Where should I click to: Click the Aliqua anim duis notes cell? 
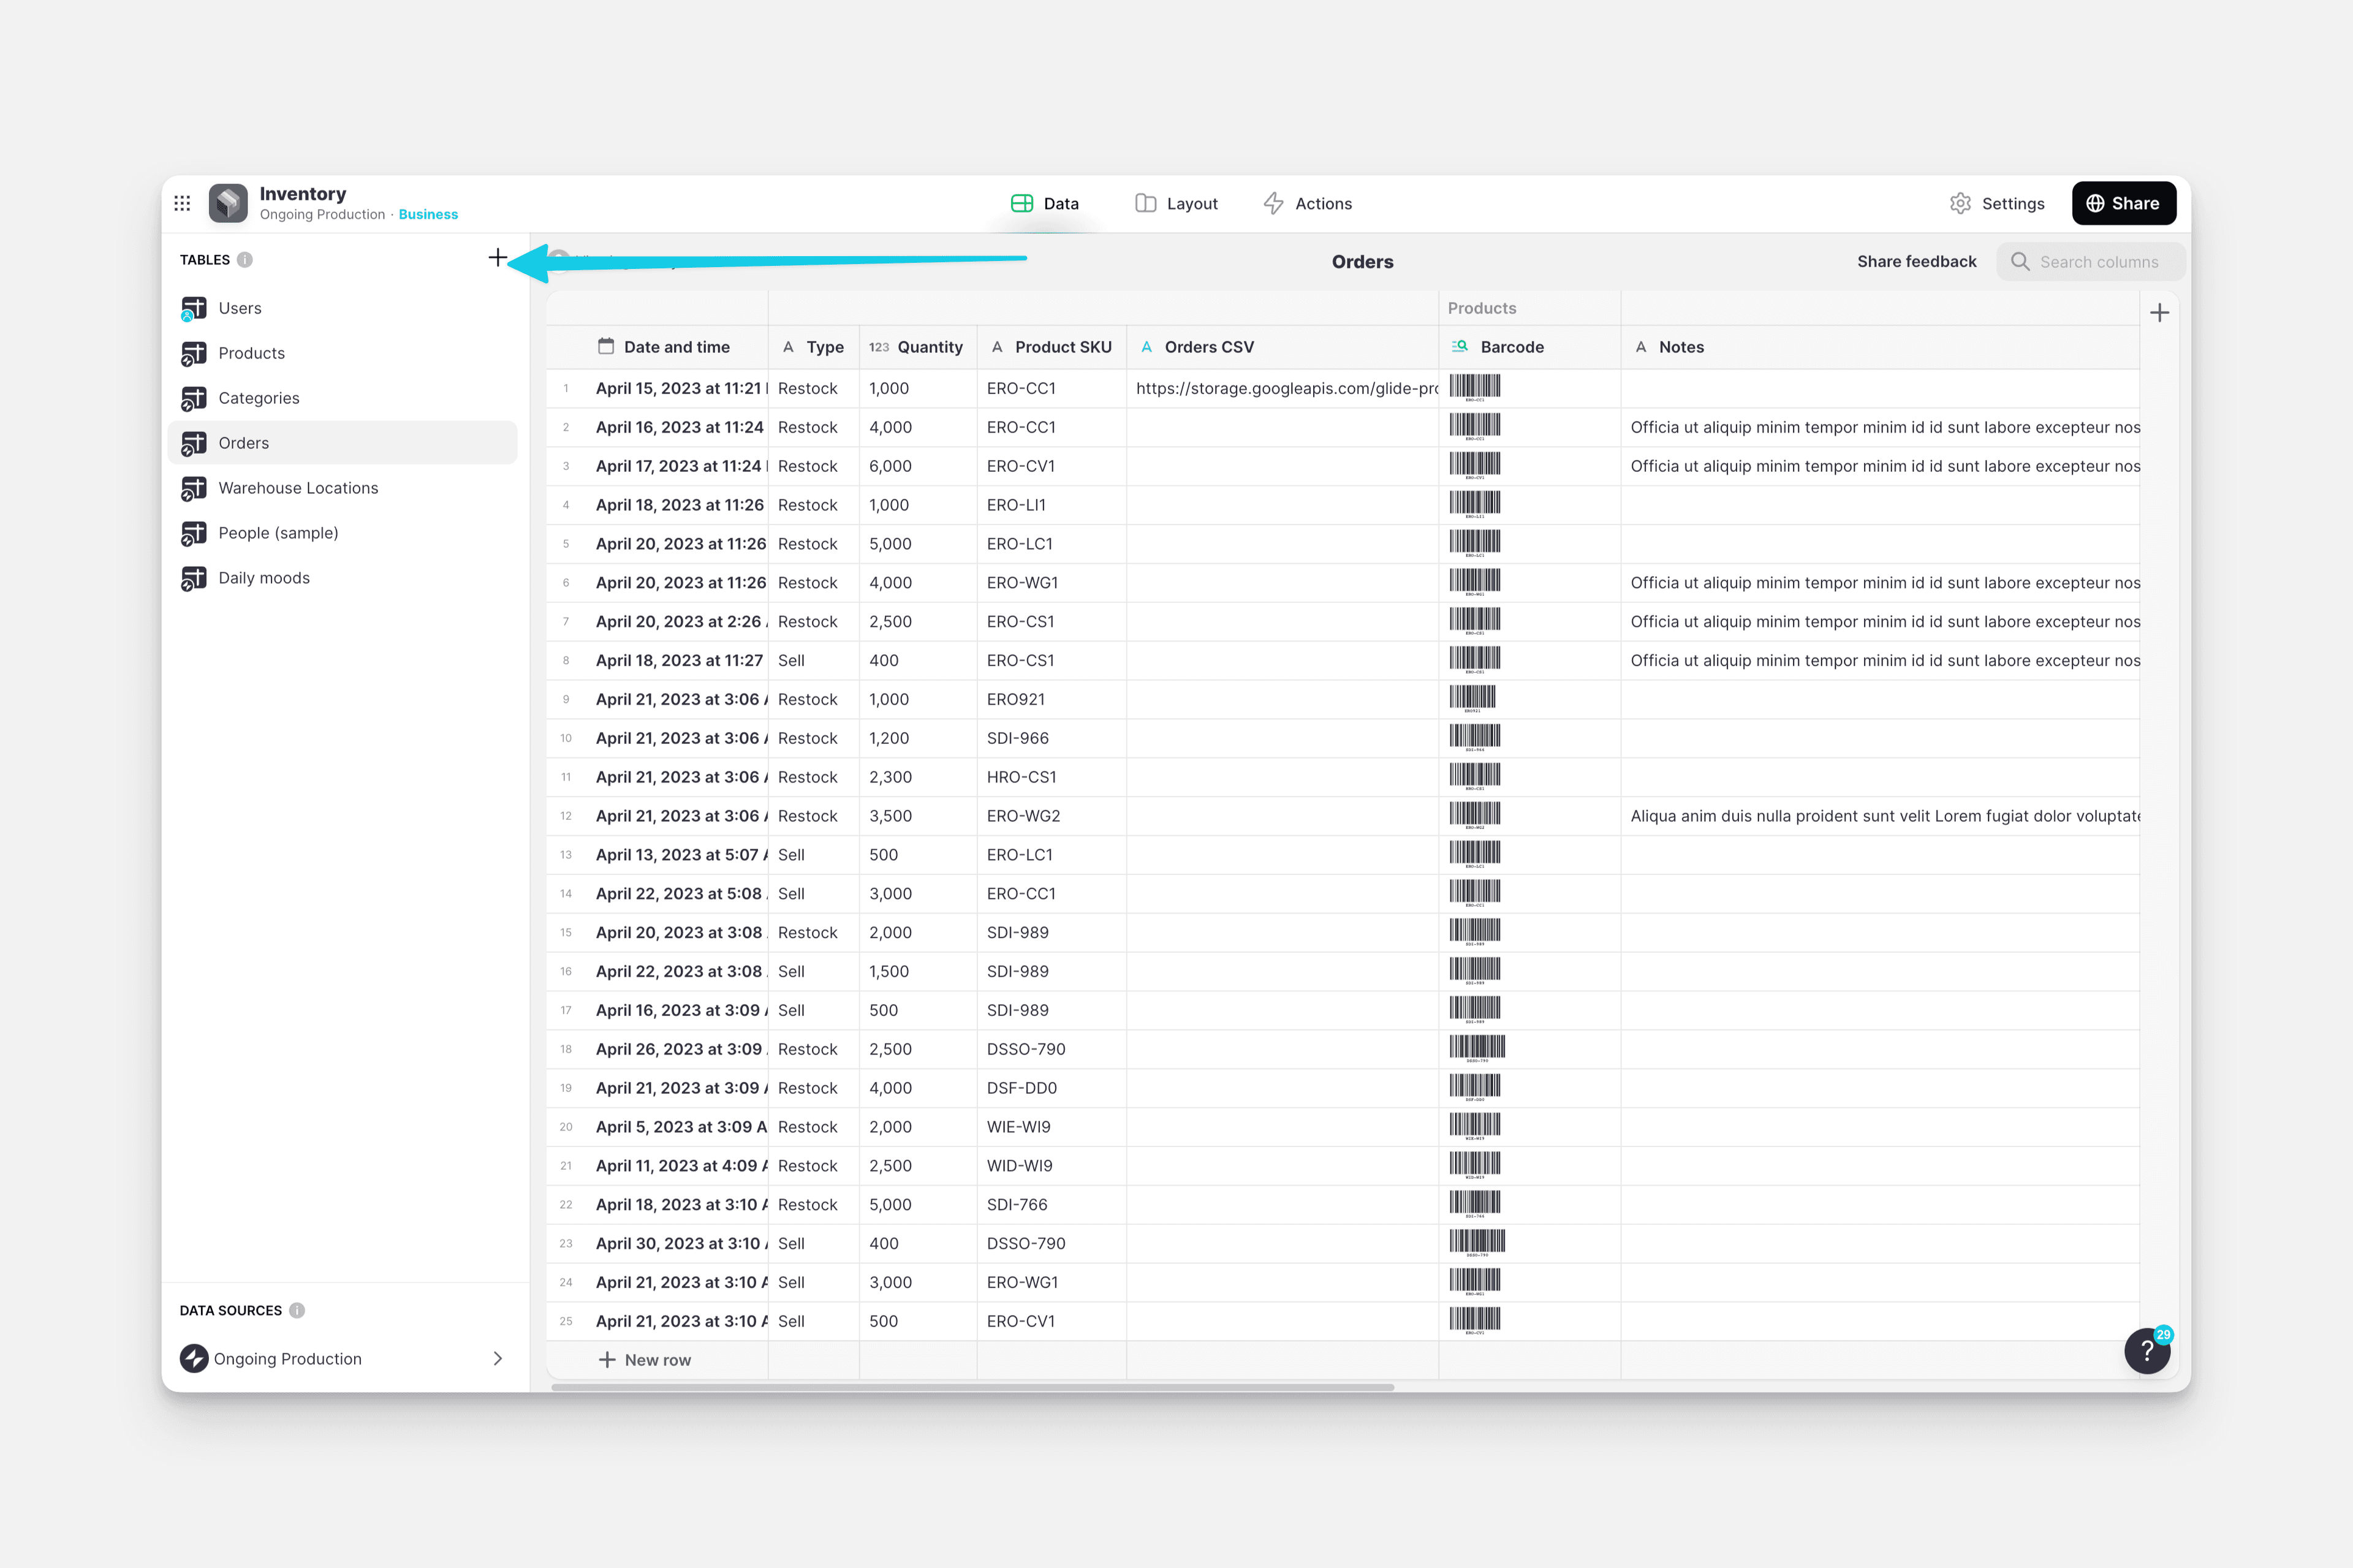pyautogui.click(x=1880, y=816)
